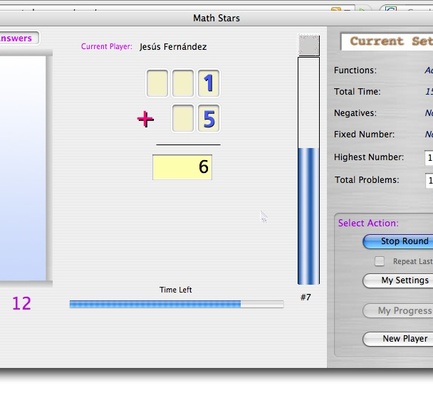
Task: Choose New Player
Action: (398, 339)
